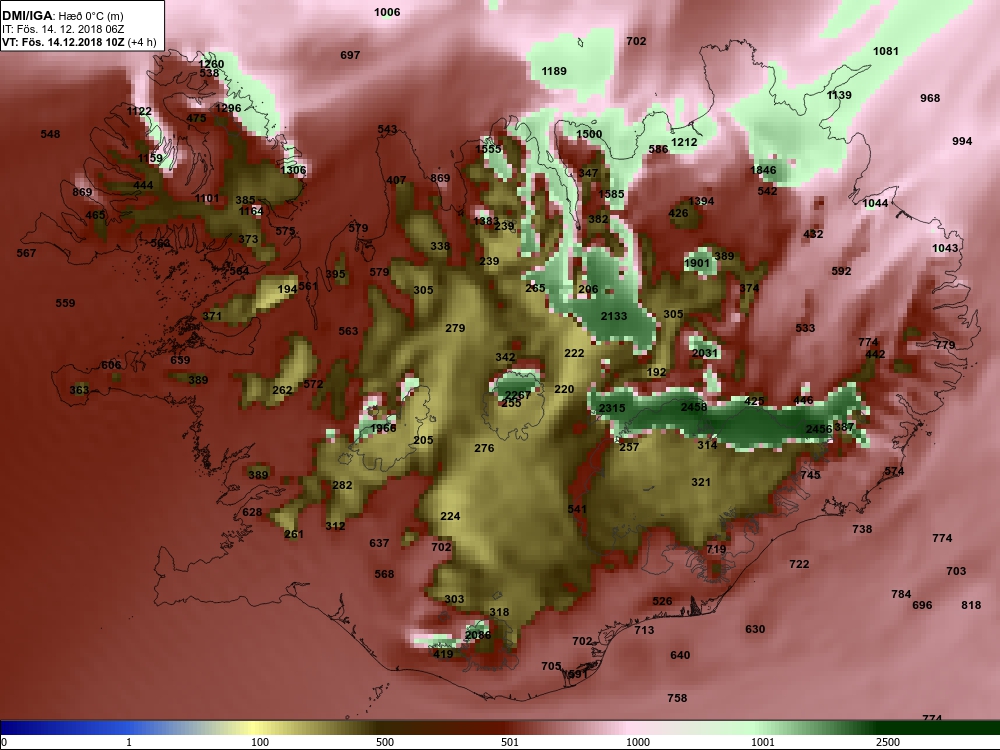The image size is (1000, 750).
Task: Select the 'IT: Fös. 14. 12. 2018 06Z' line
Action: point(62,29)
